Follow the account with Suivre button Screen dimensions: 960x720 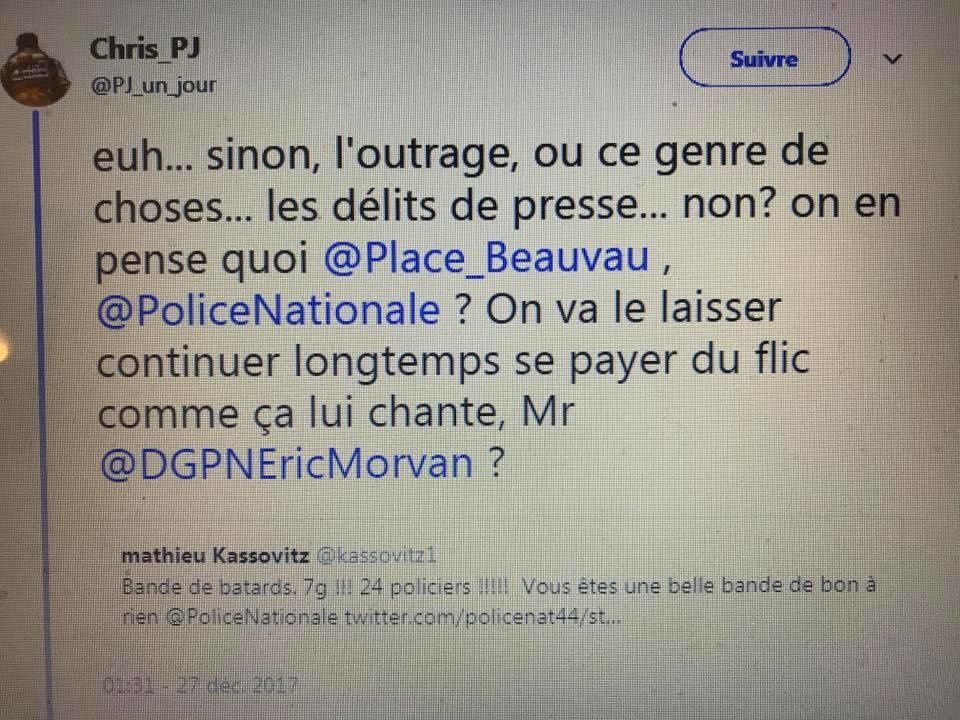click(x=765, y=58)
